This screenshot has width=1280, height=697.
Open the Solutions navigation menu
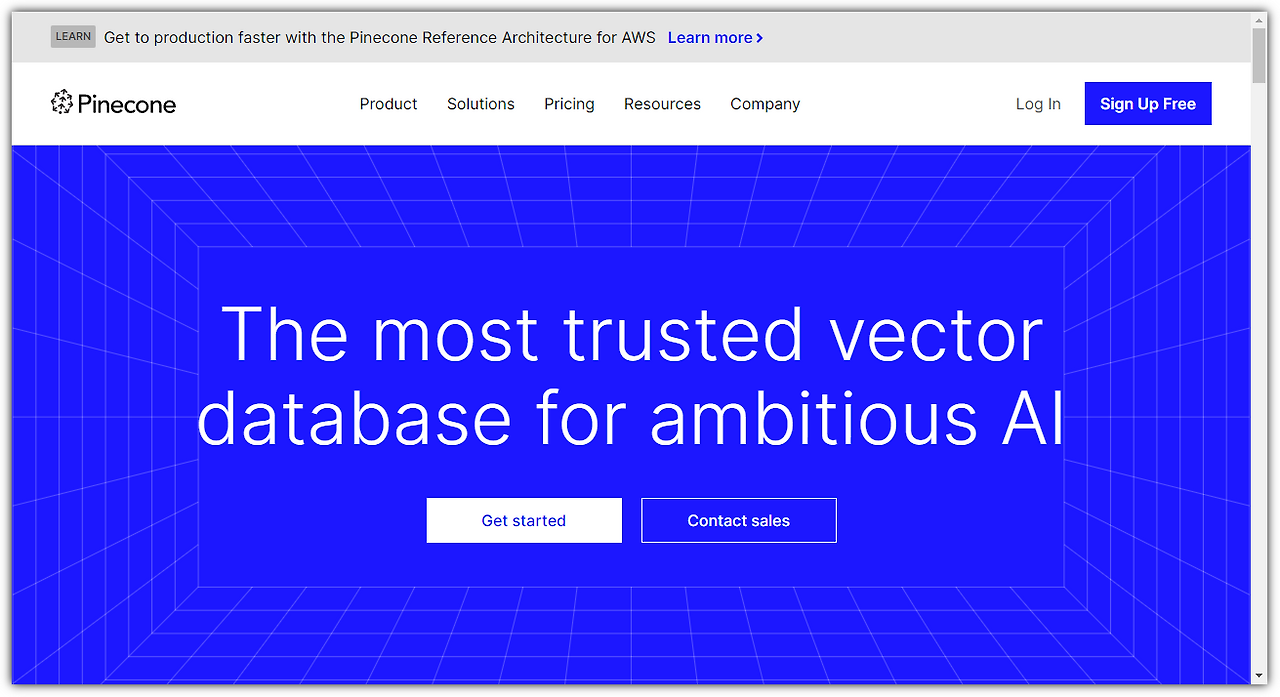[x=480, y=103]
